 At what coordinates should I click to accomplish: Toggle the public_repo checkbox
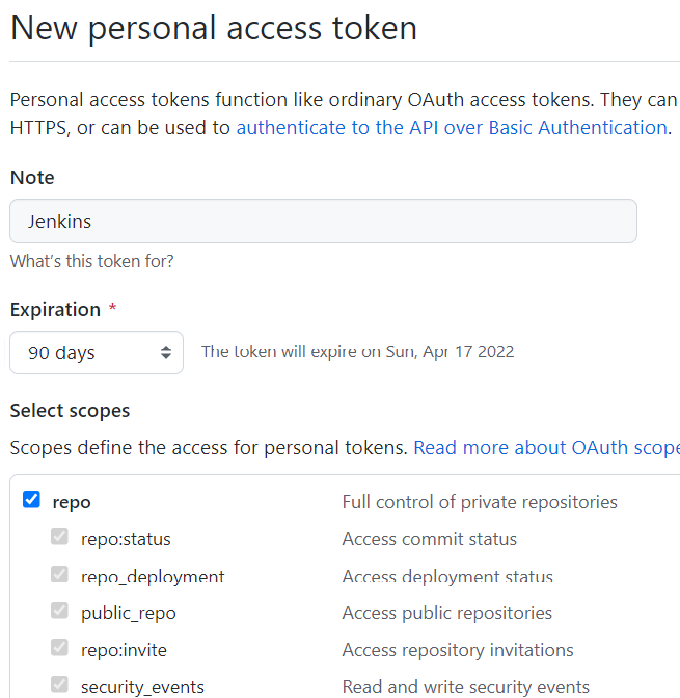(x=59, y=610)
